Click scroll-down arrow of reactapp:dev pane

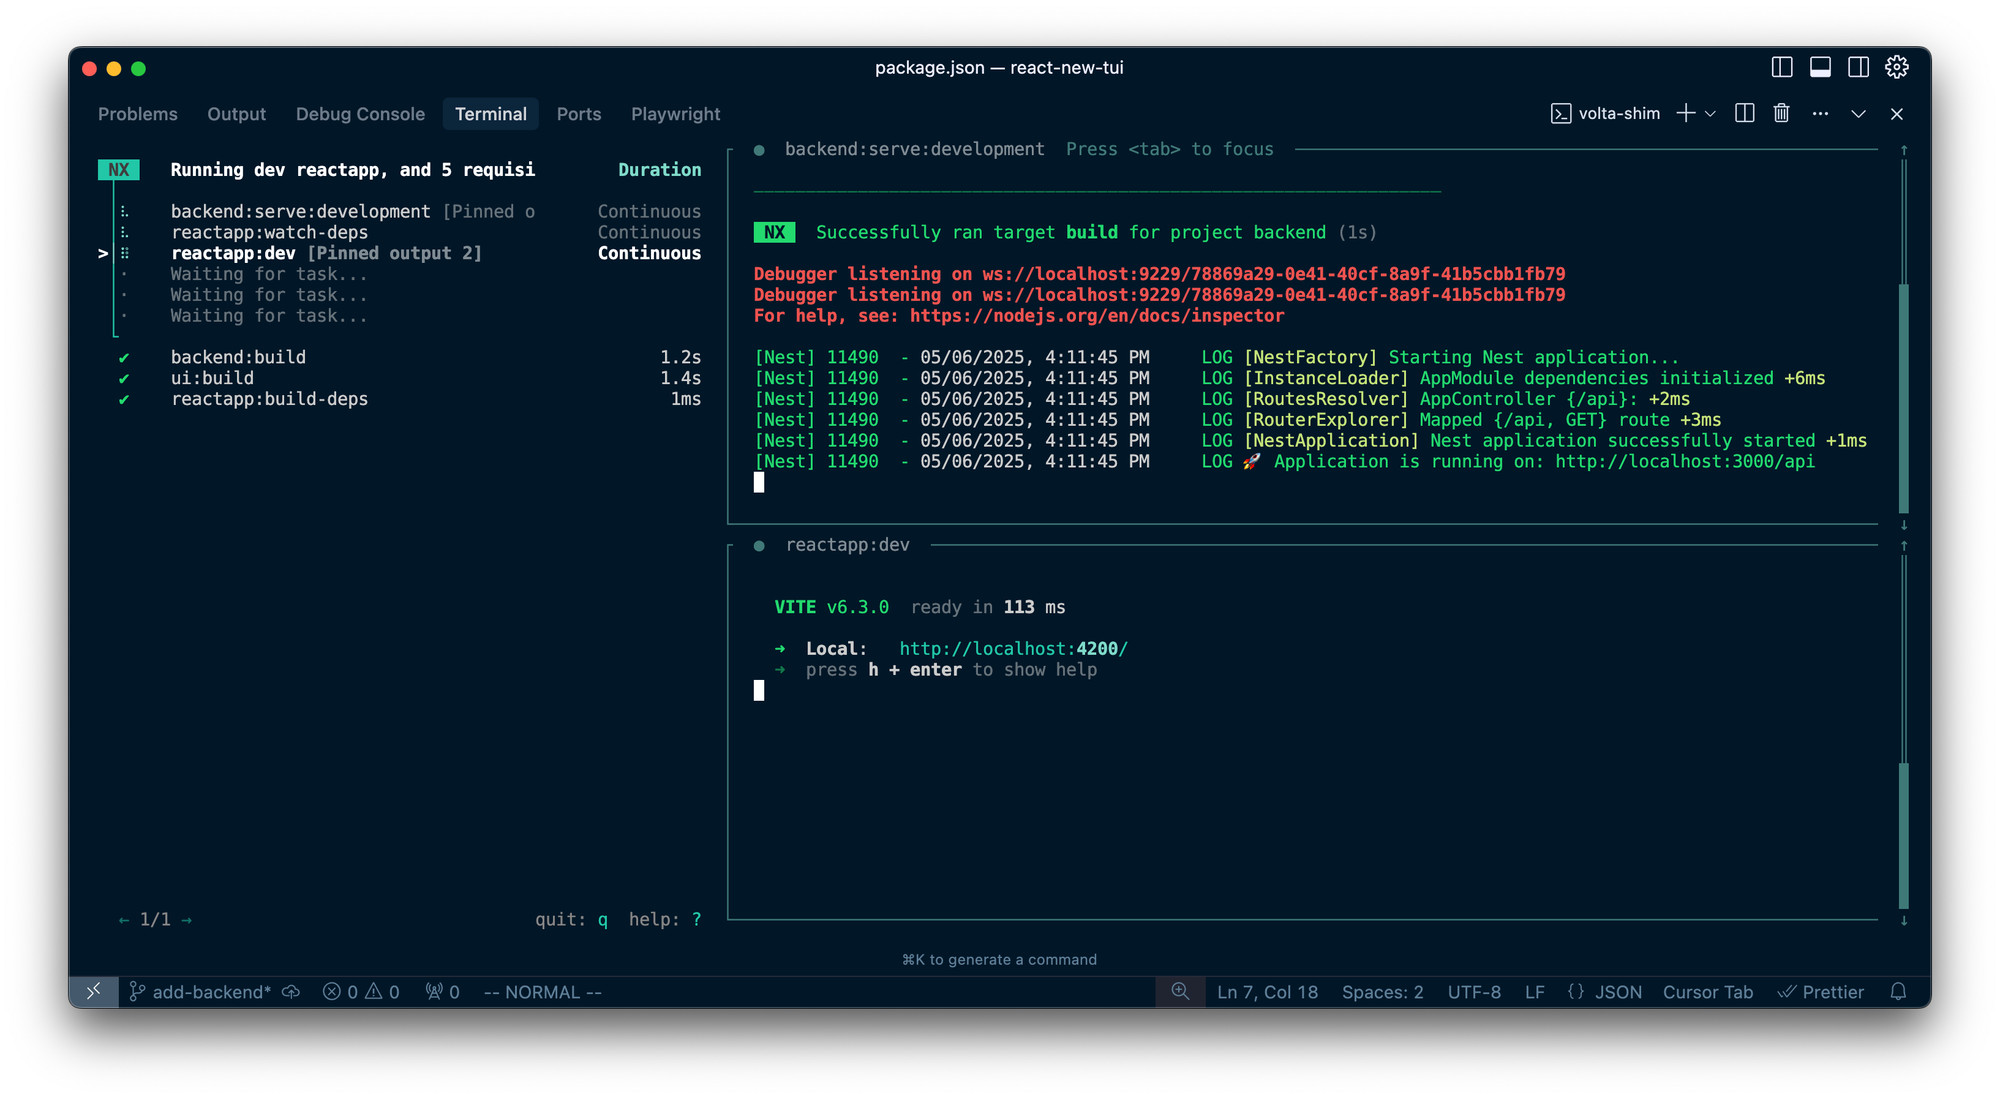click(x=1904, y=921)
